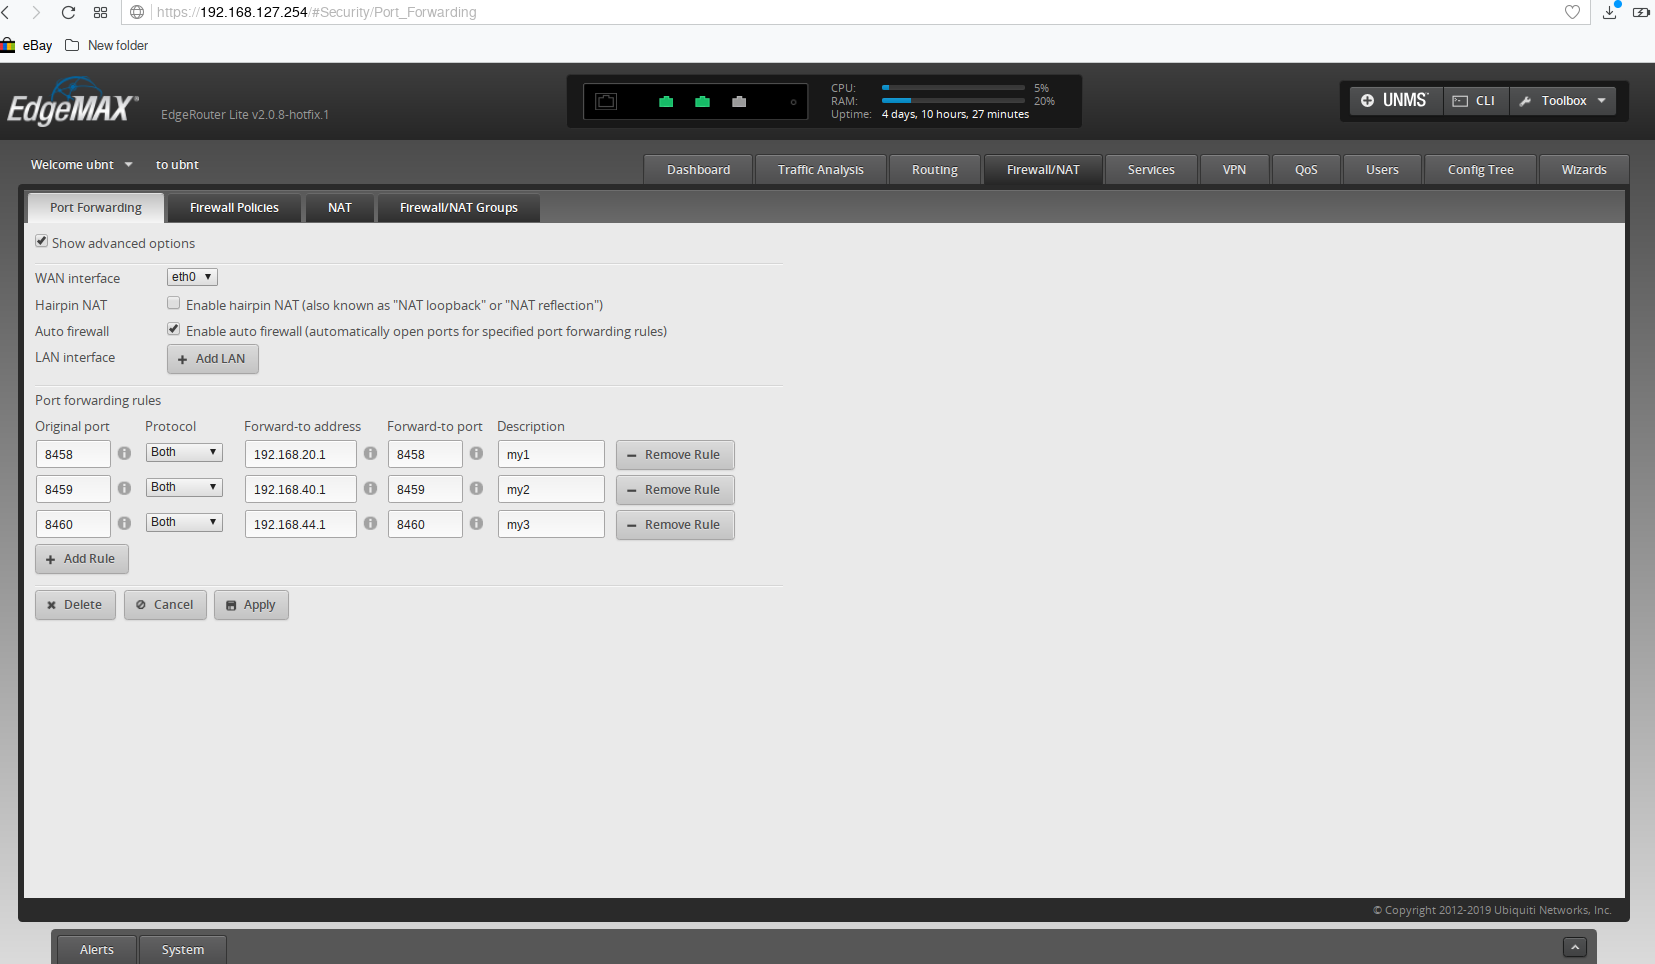Image resolution: width=1655 pixels, height=964 pixels.
Task: Click the info icon beside address 192.168.40.1
Action: pyautogui.click(x=370, y=488)
